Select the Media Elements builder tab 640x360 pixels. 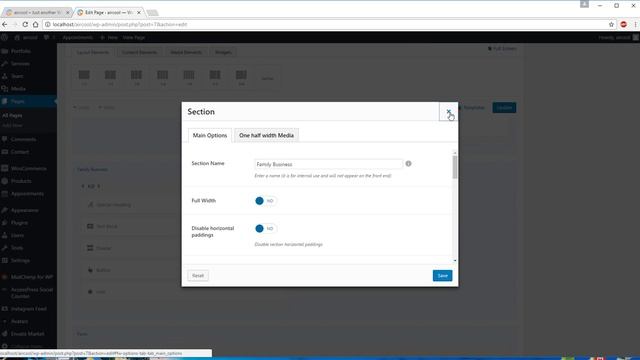pos(186,52)
